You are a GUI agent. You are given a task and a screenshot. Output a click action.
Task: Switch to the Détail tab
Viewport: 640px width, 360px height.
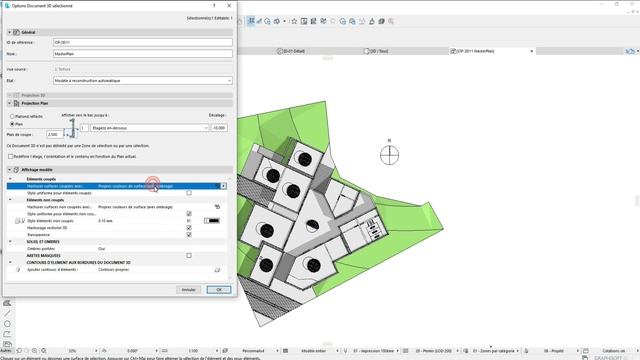(x=291, y=51)
